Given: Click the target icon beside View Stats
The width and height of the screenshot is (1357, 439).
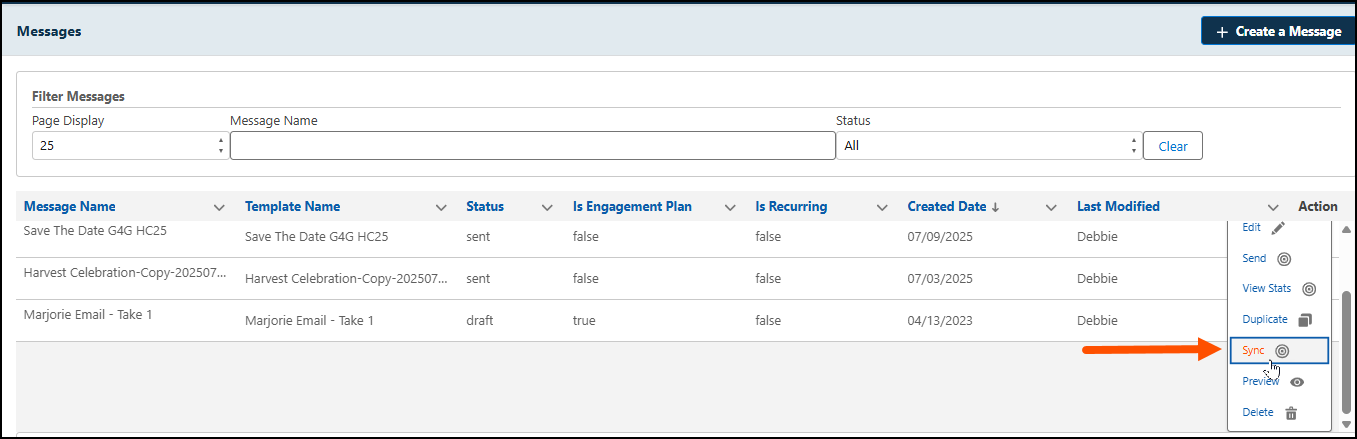Looking at the screenshot, I should pyautogui.click(x=1309, y=289).
